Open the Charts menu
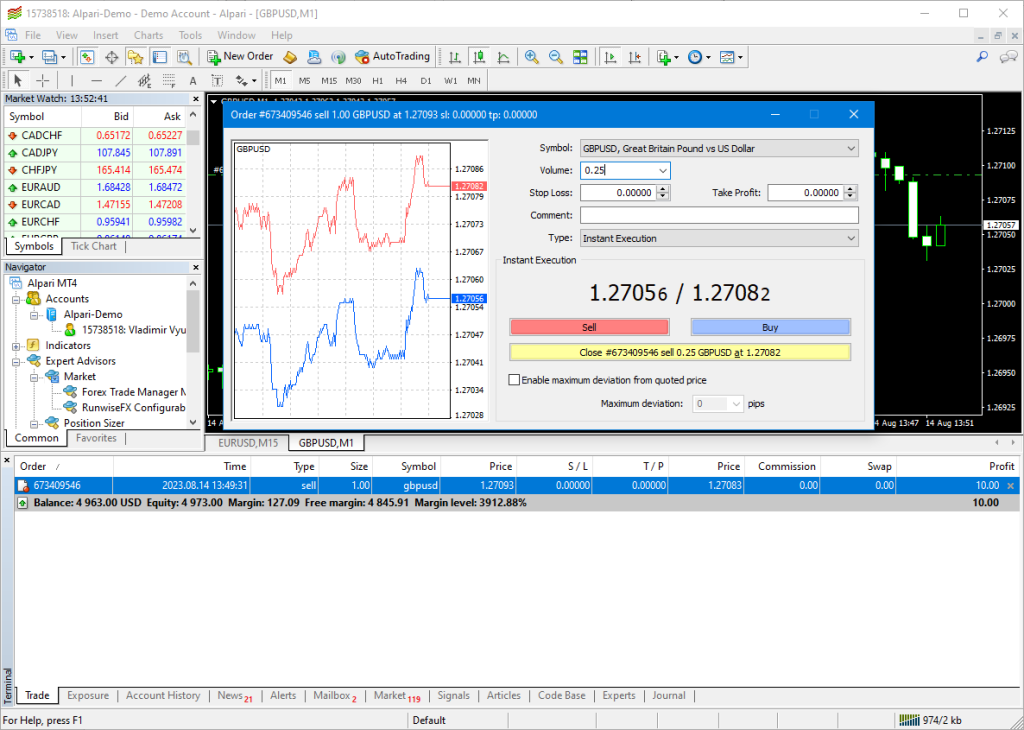The image size is (1024, 730). tap(148, 35)
